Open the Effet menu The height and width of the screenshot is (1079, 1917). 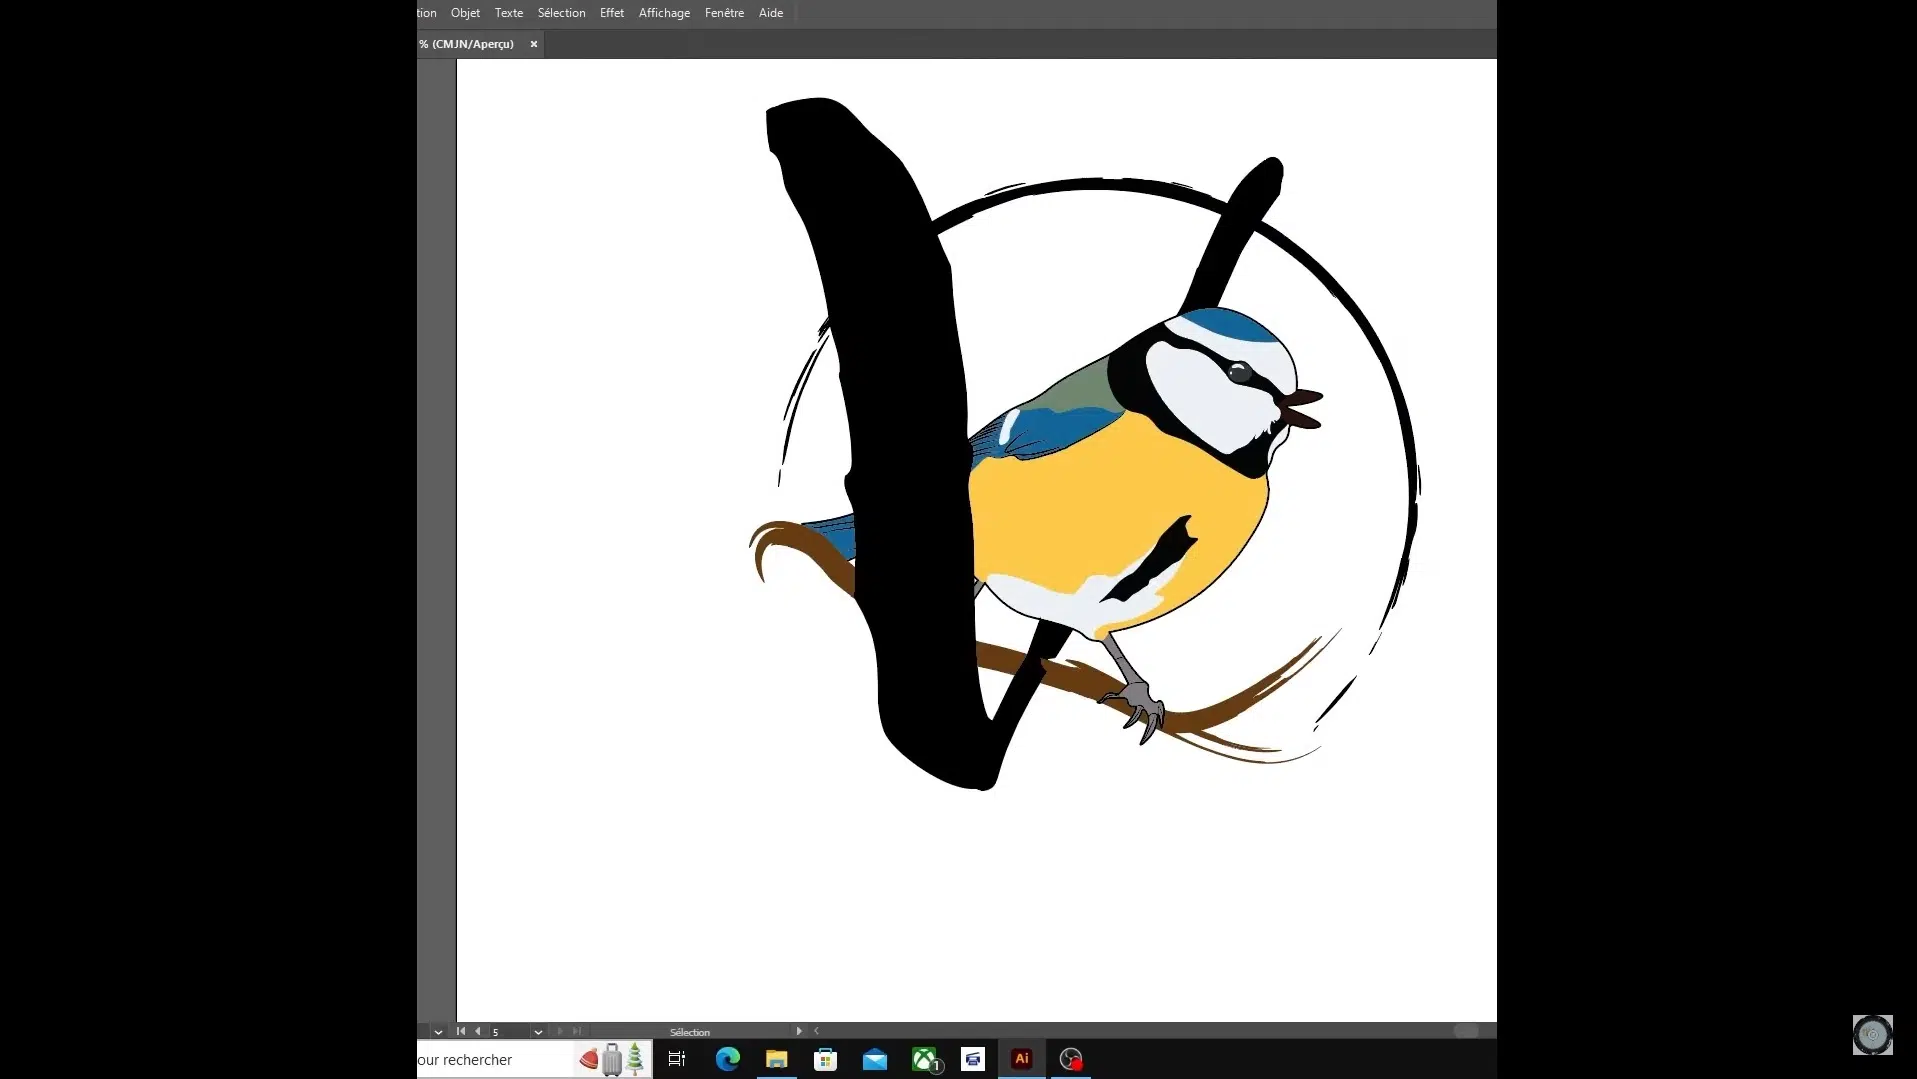point(612,13)
